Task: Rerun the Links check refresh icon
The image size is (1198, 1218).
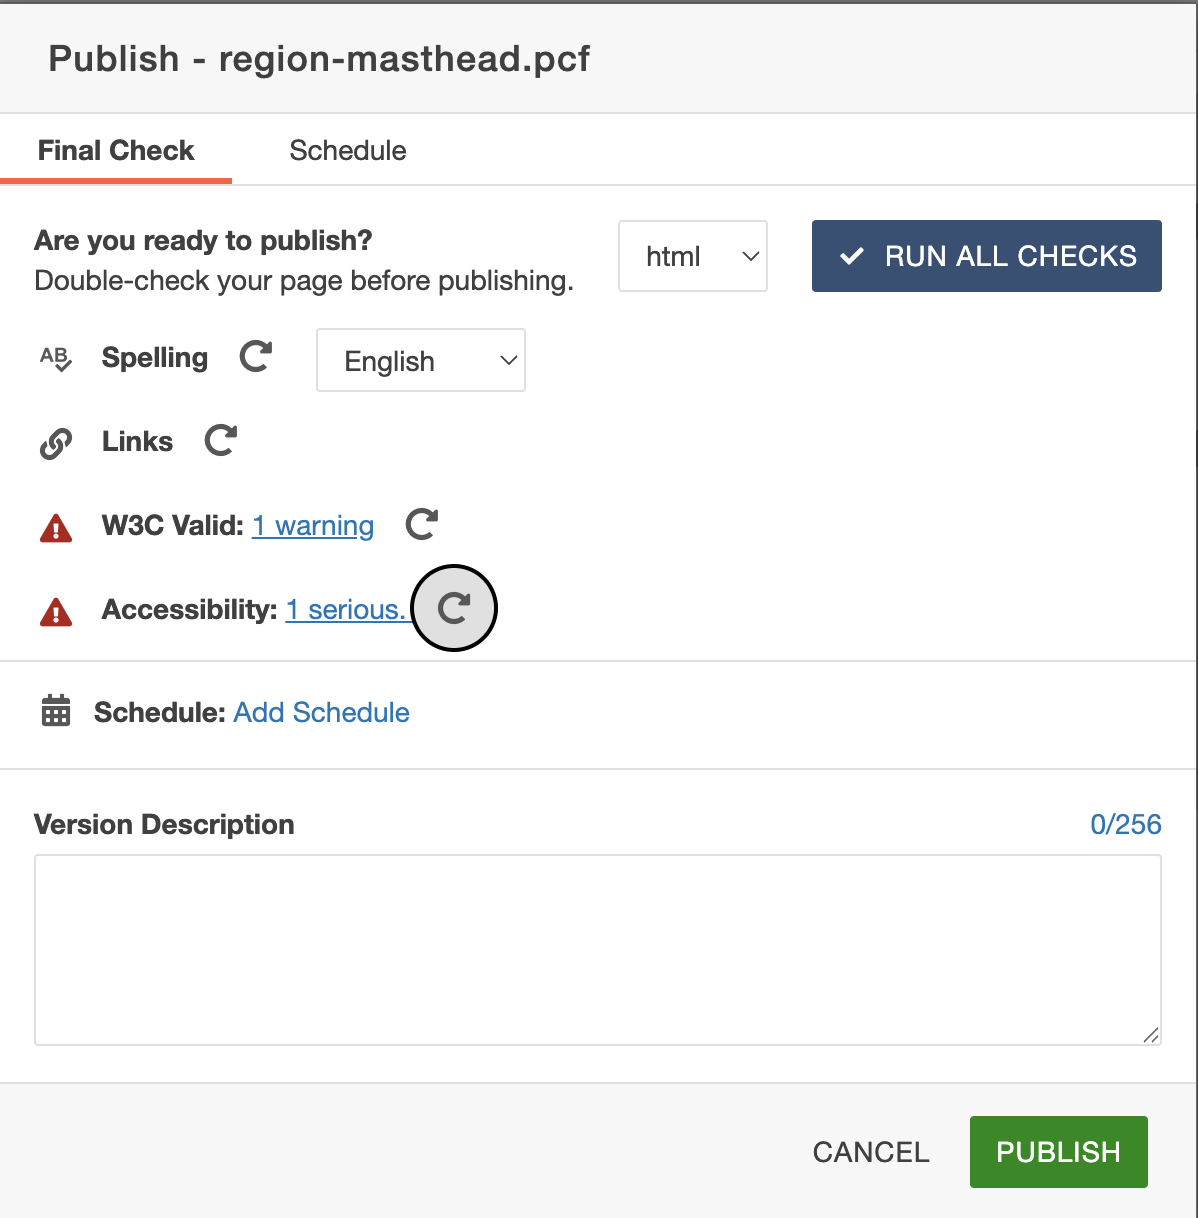Action: (221, 440)
